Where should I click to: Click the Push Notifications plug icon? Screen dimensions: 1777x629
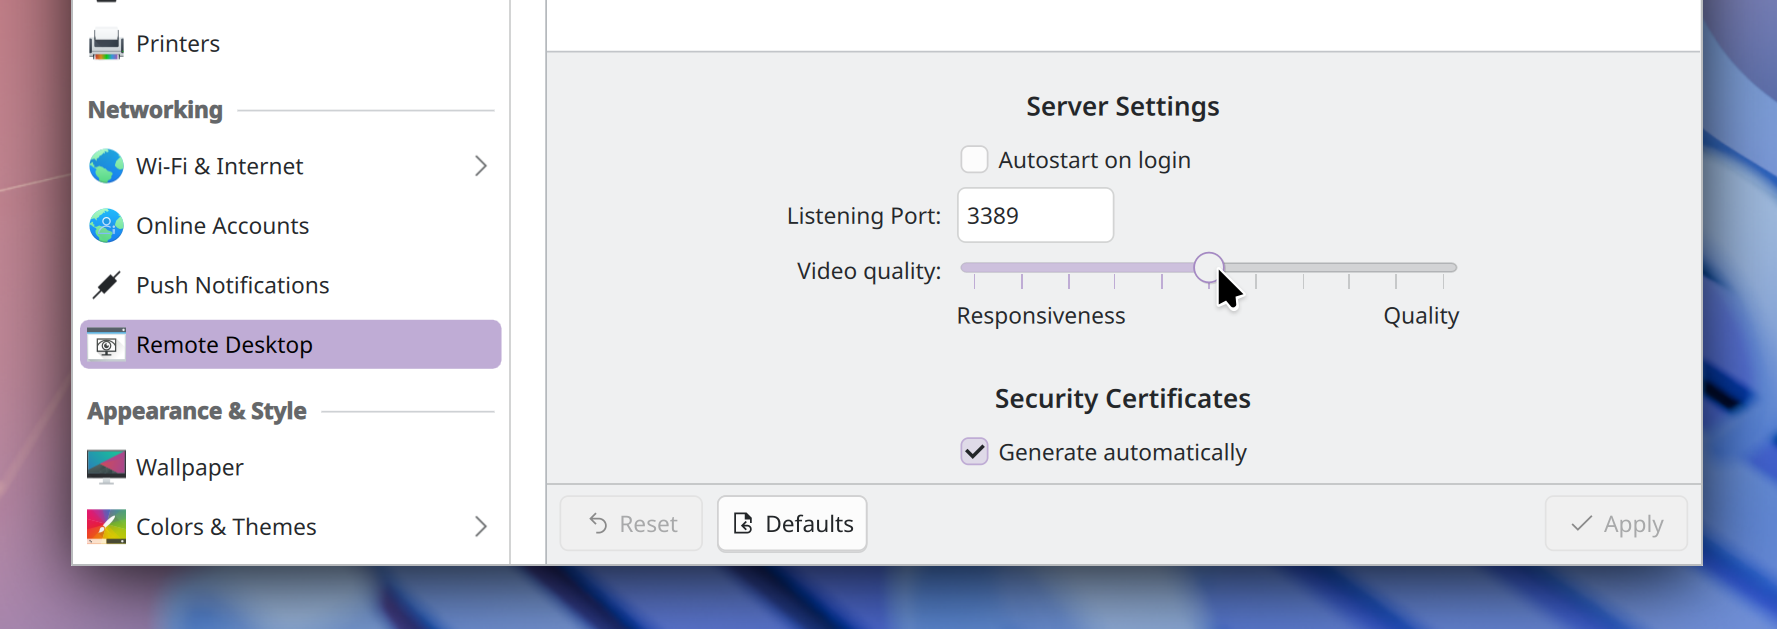tap(106, 285)
